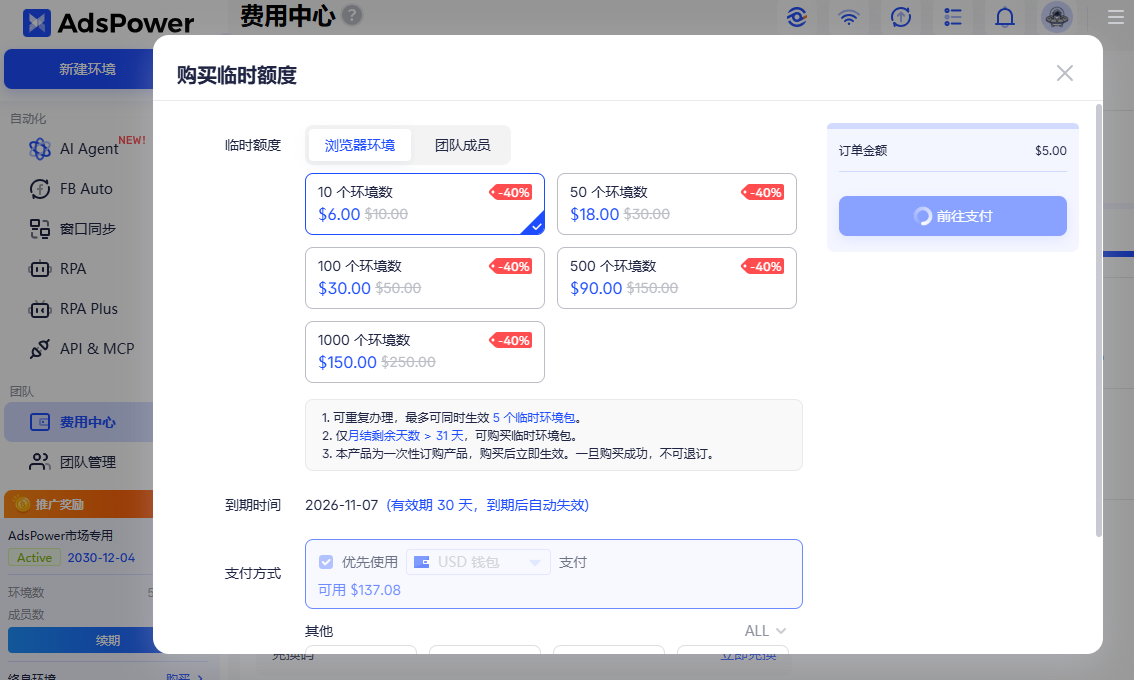Click the AI Agent brain icon
Screen dimensions: 1134x680
pos(40,148)
